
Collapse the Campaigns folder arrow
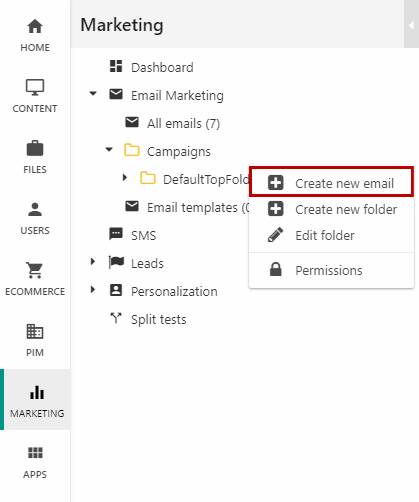click(x=109, y=150)
